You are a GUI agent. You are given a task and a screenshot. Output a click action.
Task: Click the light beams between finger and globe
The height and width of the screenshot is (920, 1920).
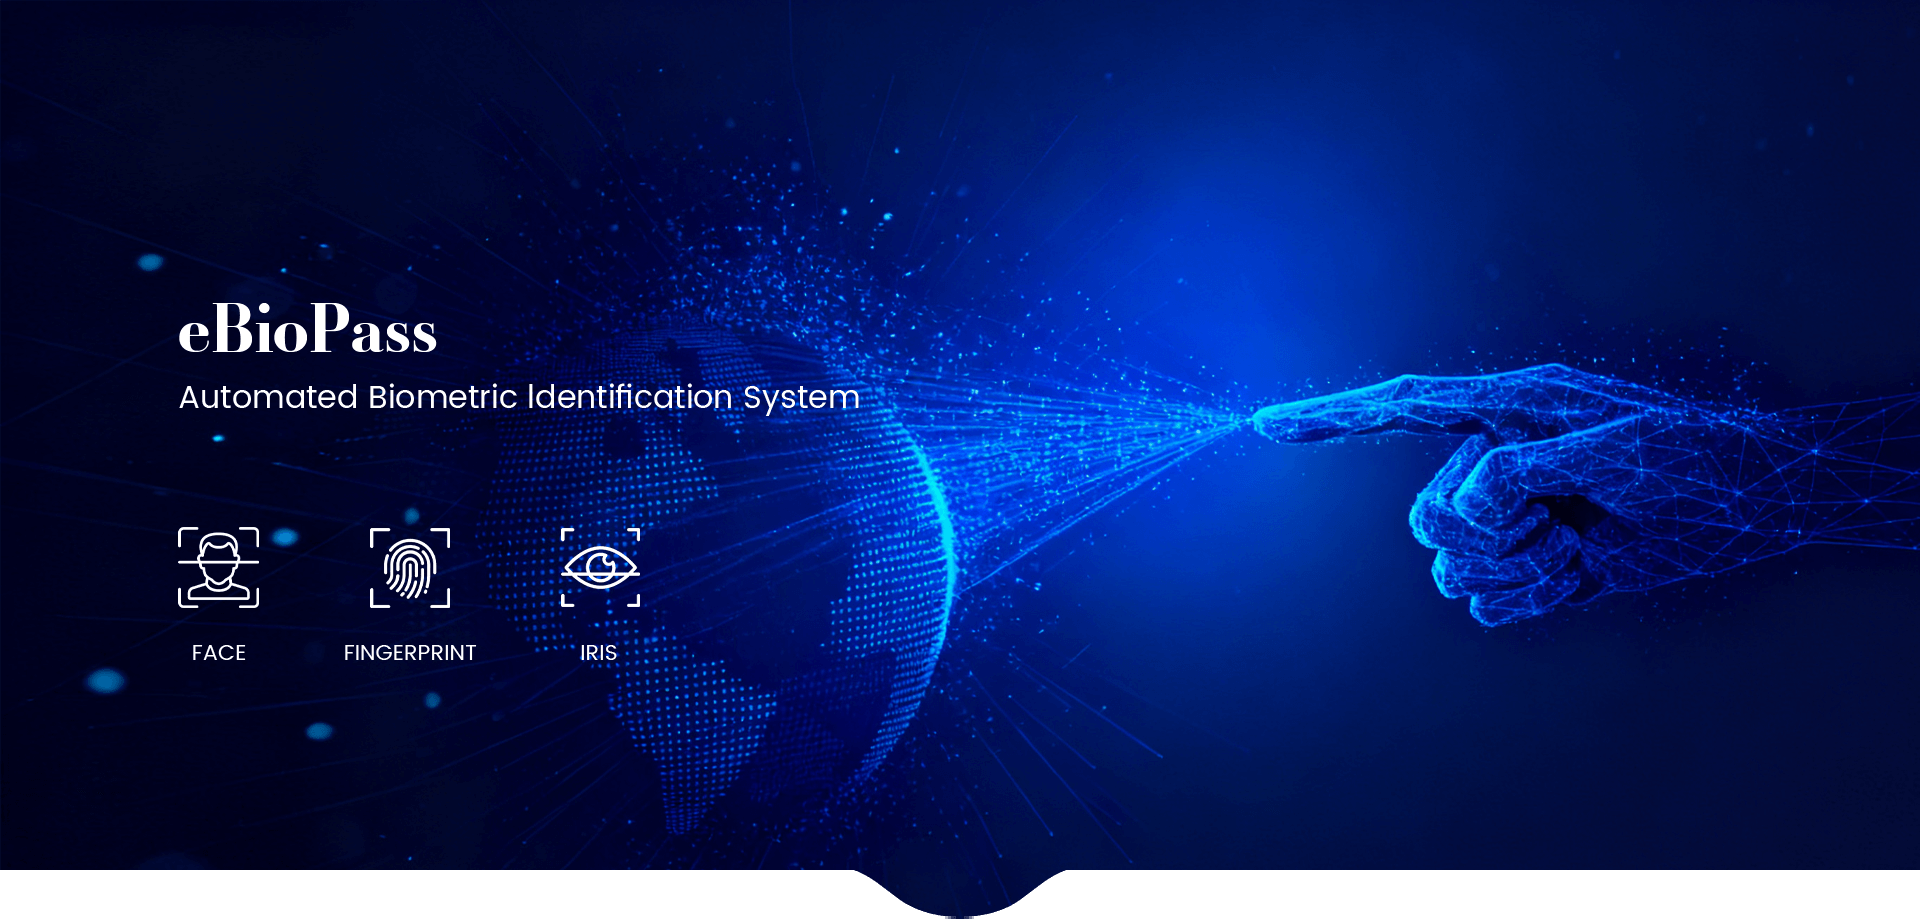coord(1100,430)
